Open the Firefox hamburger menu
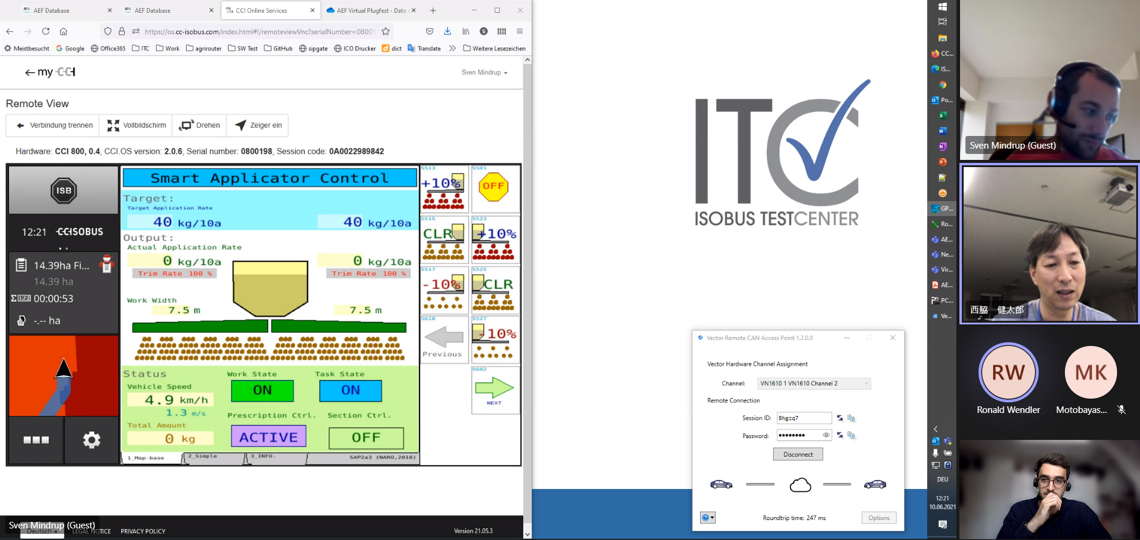The width and height of the screenshot is (1140, 540). tap(520, 31)
